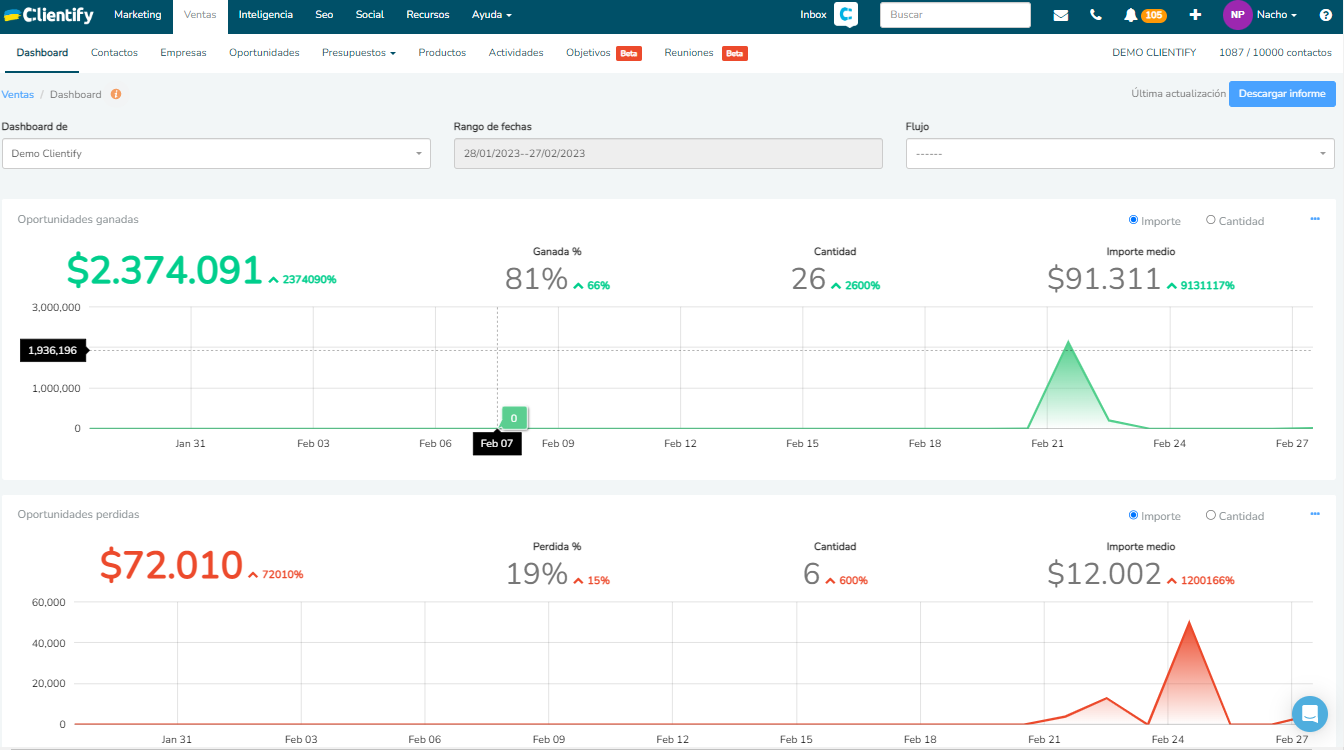
Task: Click the phone call icon
Action: click(1096, 15)
